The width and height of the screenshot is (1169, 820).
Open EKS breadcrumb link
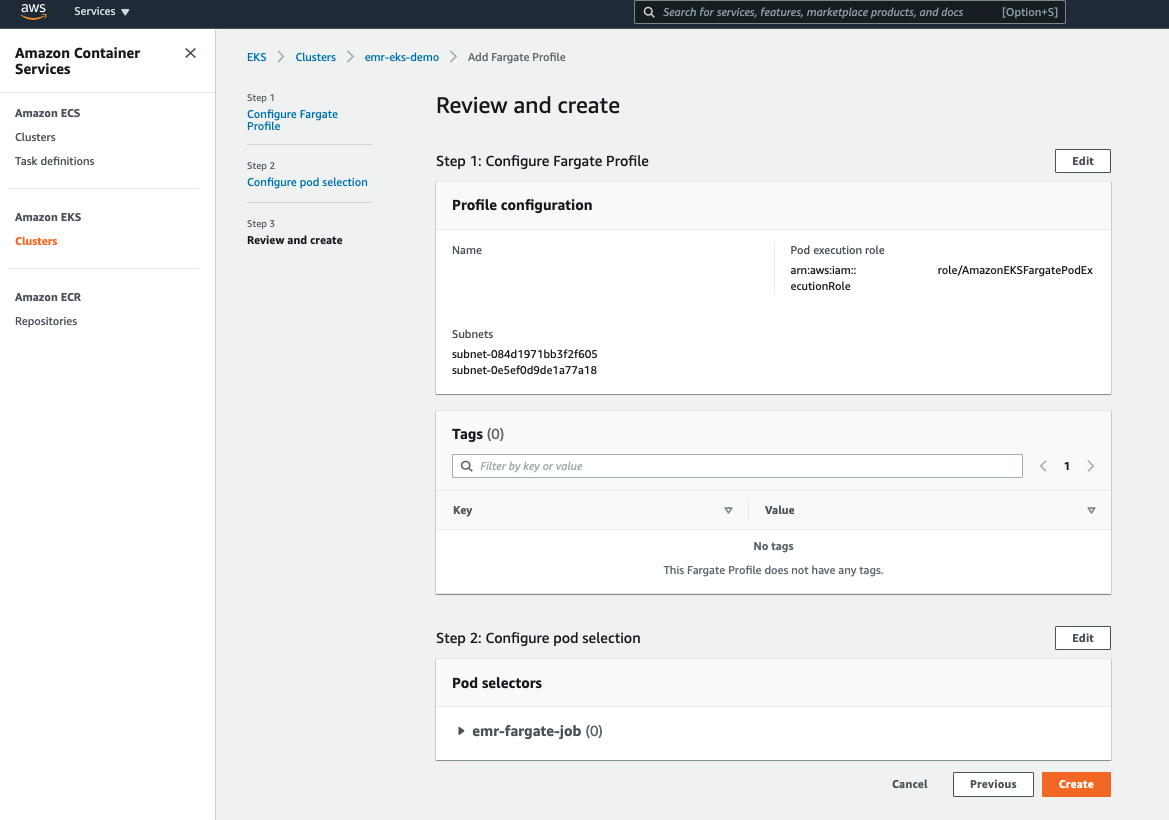coord(257,57)
